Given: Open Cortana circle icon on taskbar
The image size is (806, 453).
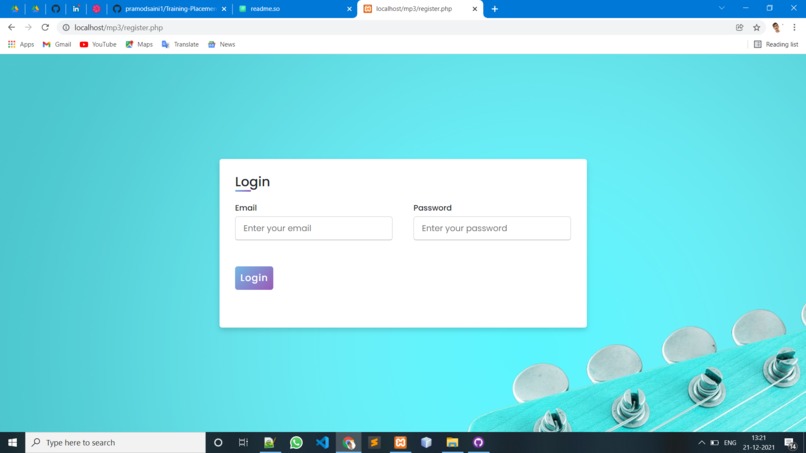Looking at the screenshot, I should 218,442.
